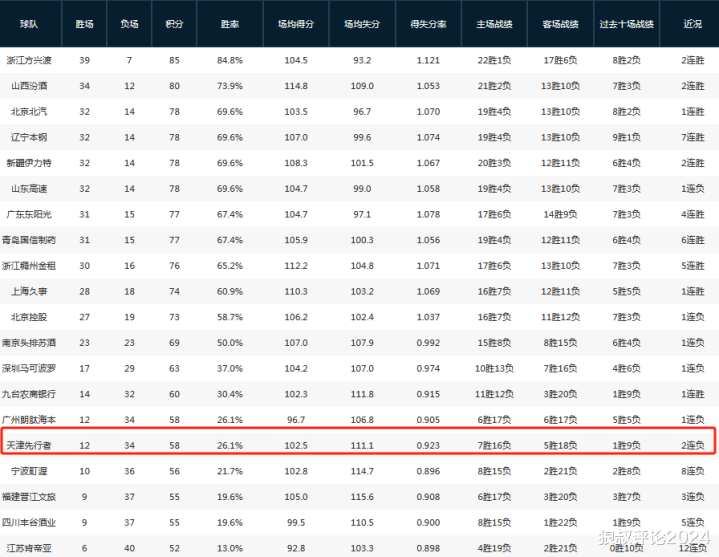Click the 主场战绩 column header
The height and width of the screenshot is (557, 719).
pyautogui.click(x=494, y=24)
